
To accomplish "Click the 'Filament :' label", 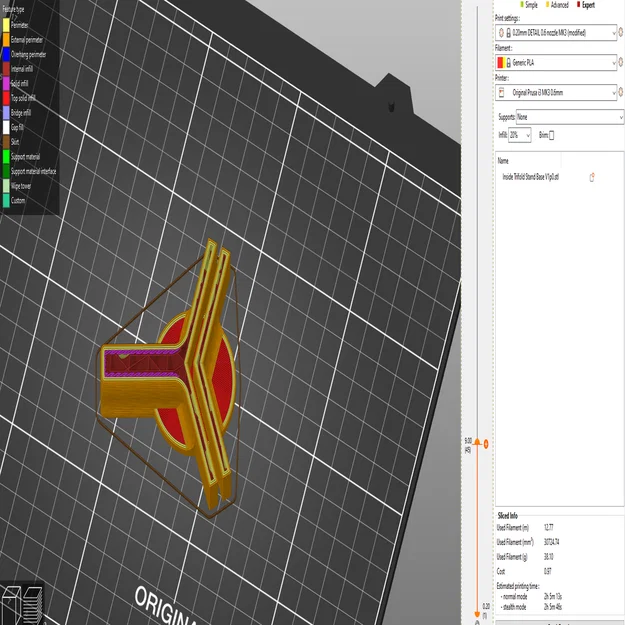I will pyautogui.click(x=503, y=48).
